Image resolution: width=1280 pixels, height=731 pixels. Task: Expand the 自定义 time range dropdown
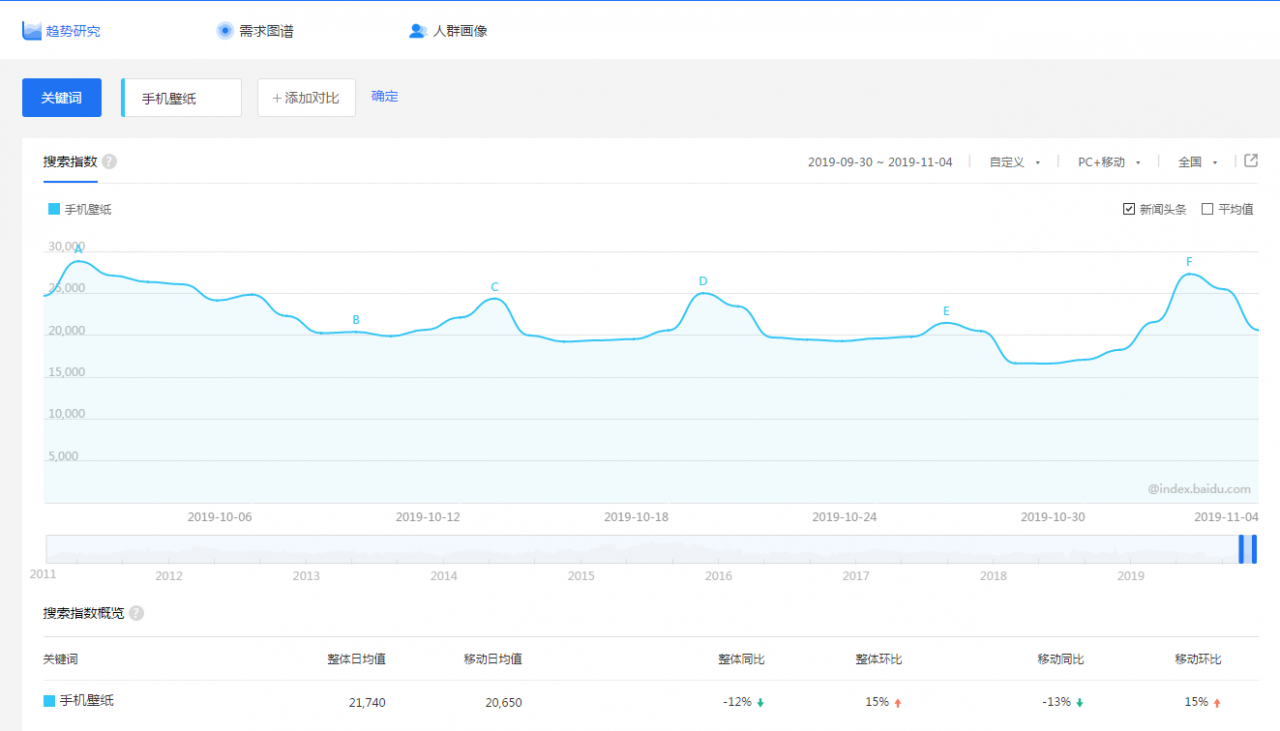pyautogui.click(x=1015, y=162)
